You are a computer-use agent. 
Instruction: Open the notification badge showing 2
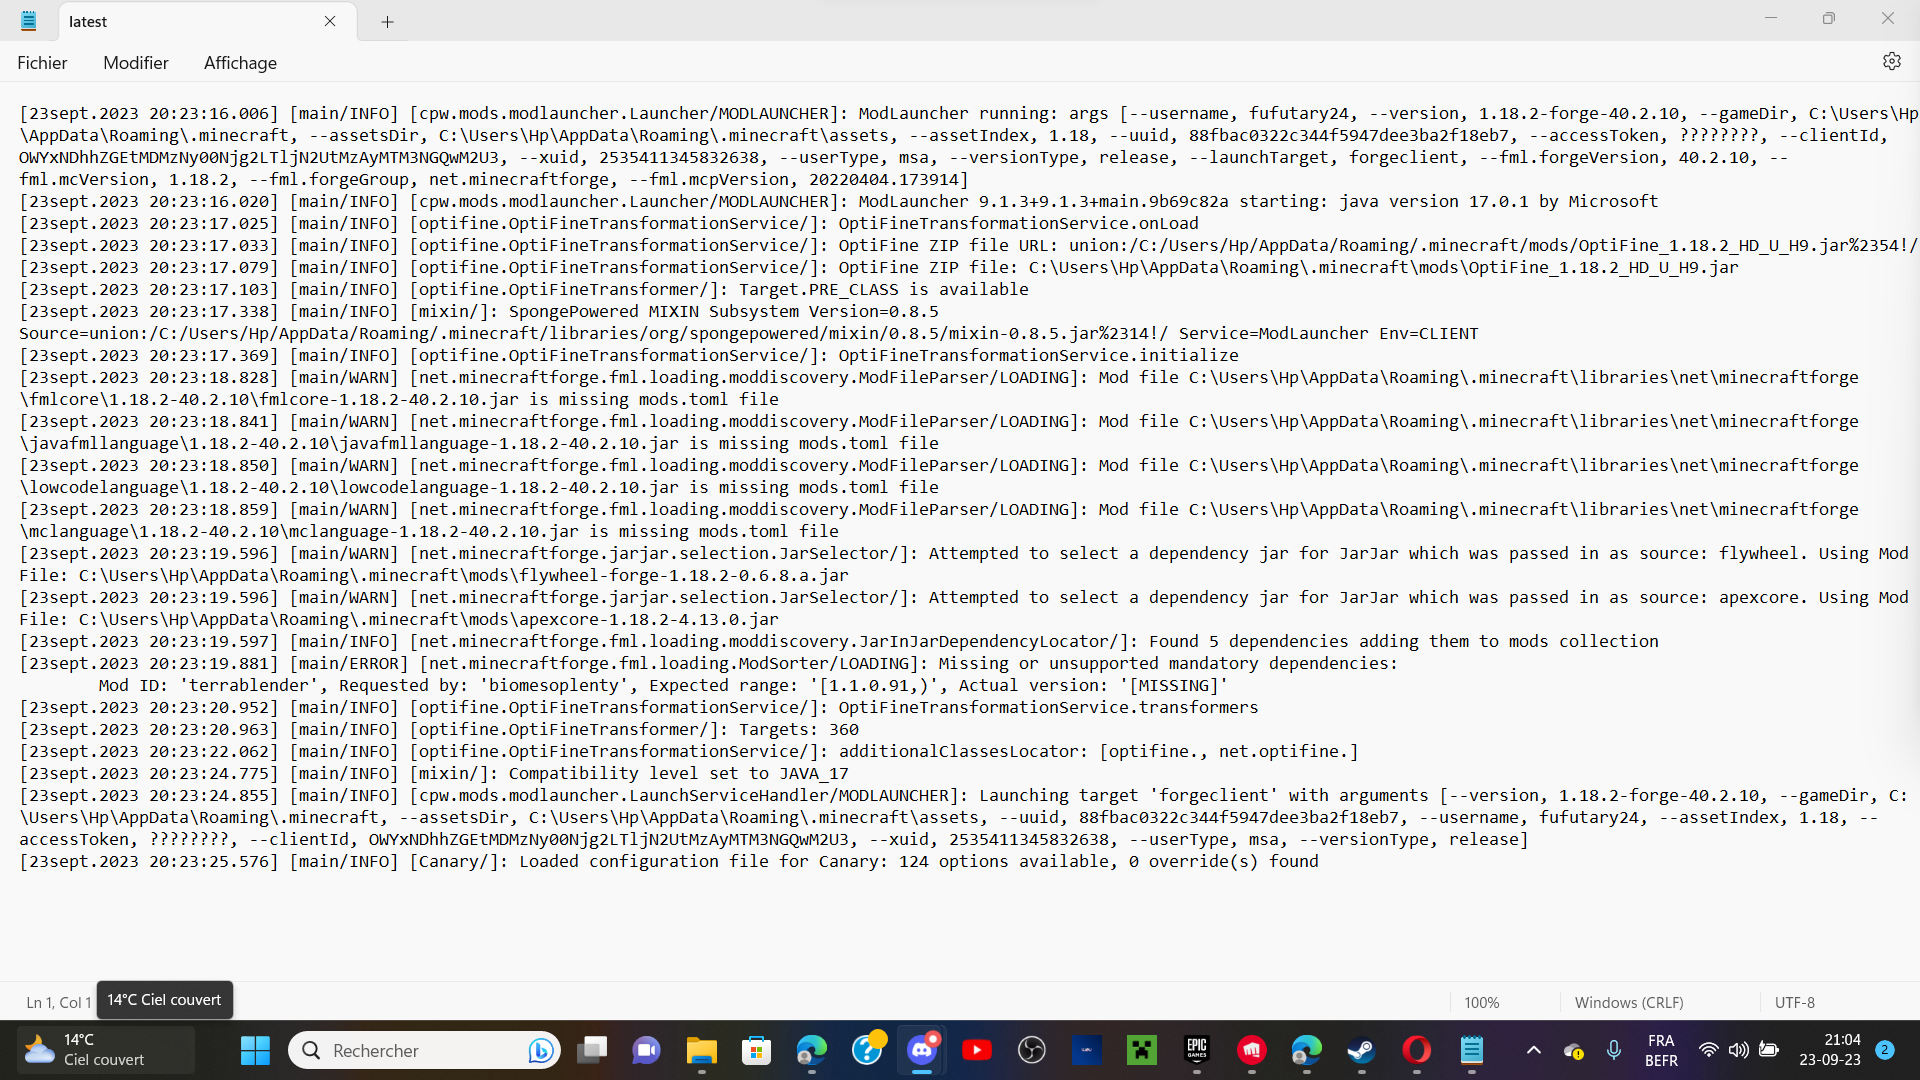click(x=1885, y=1050)
